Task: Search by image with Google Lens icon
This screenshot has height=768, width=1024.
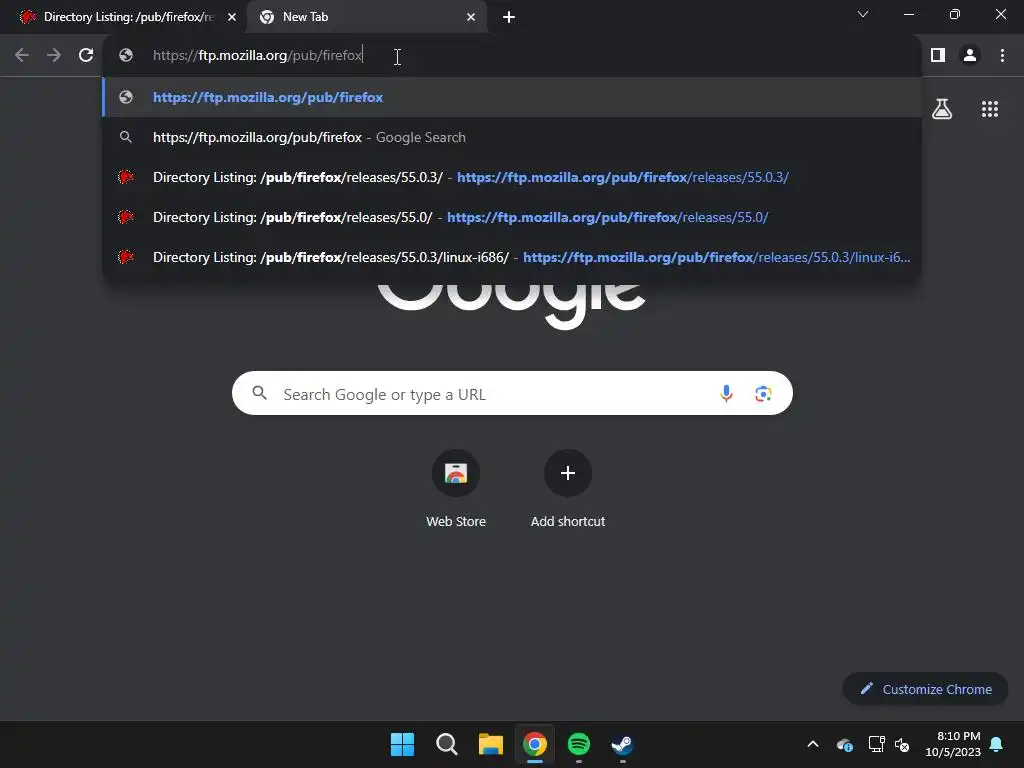Action: click(x=763, y=394)
